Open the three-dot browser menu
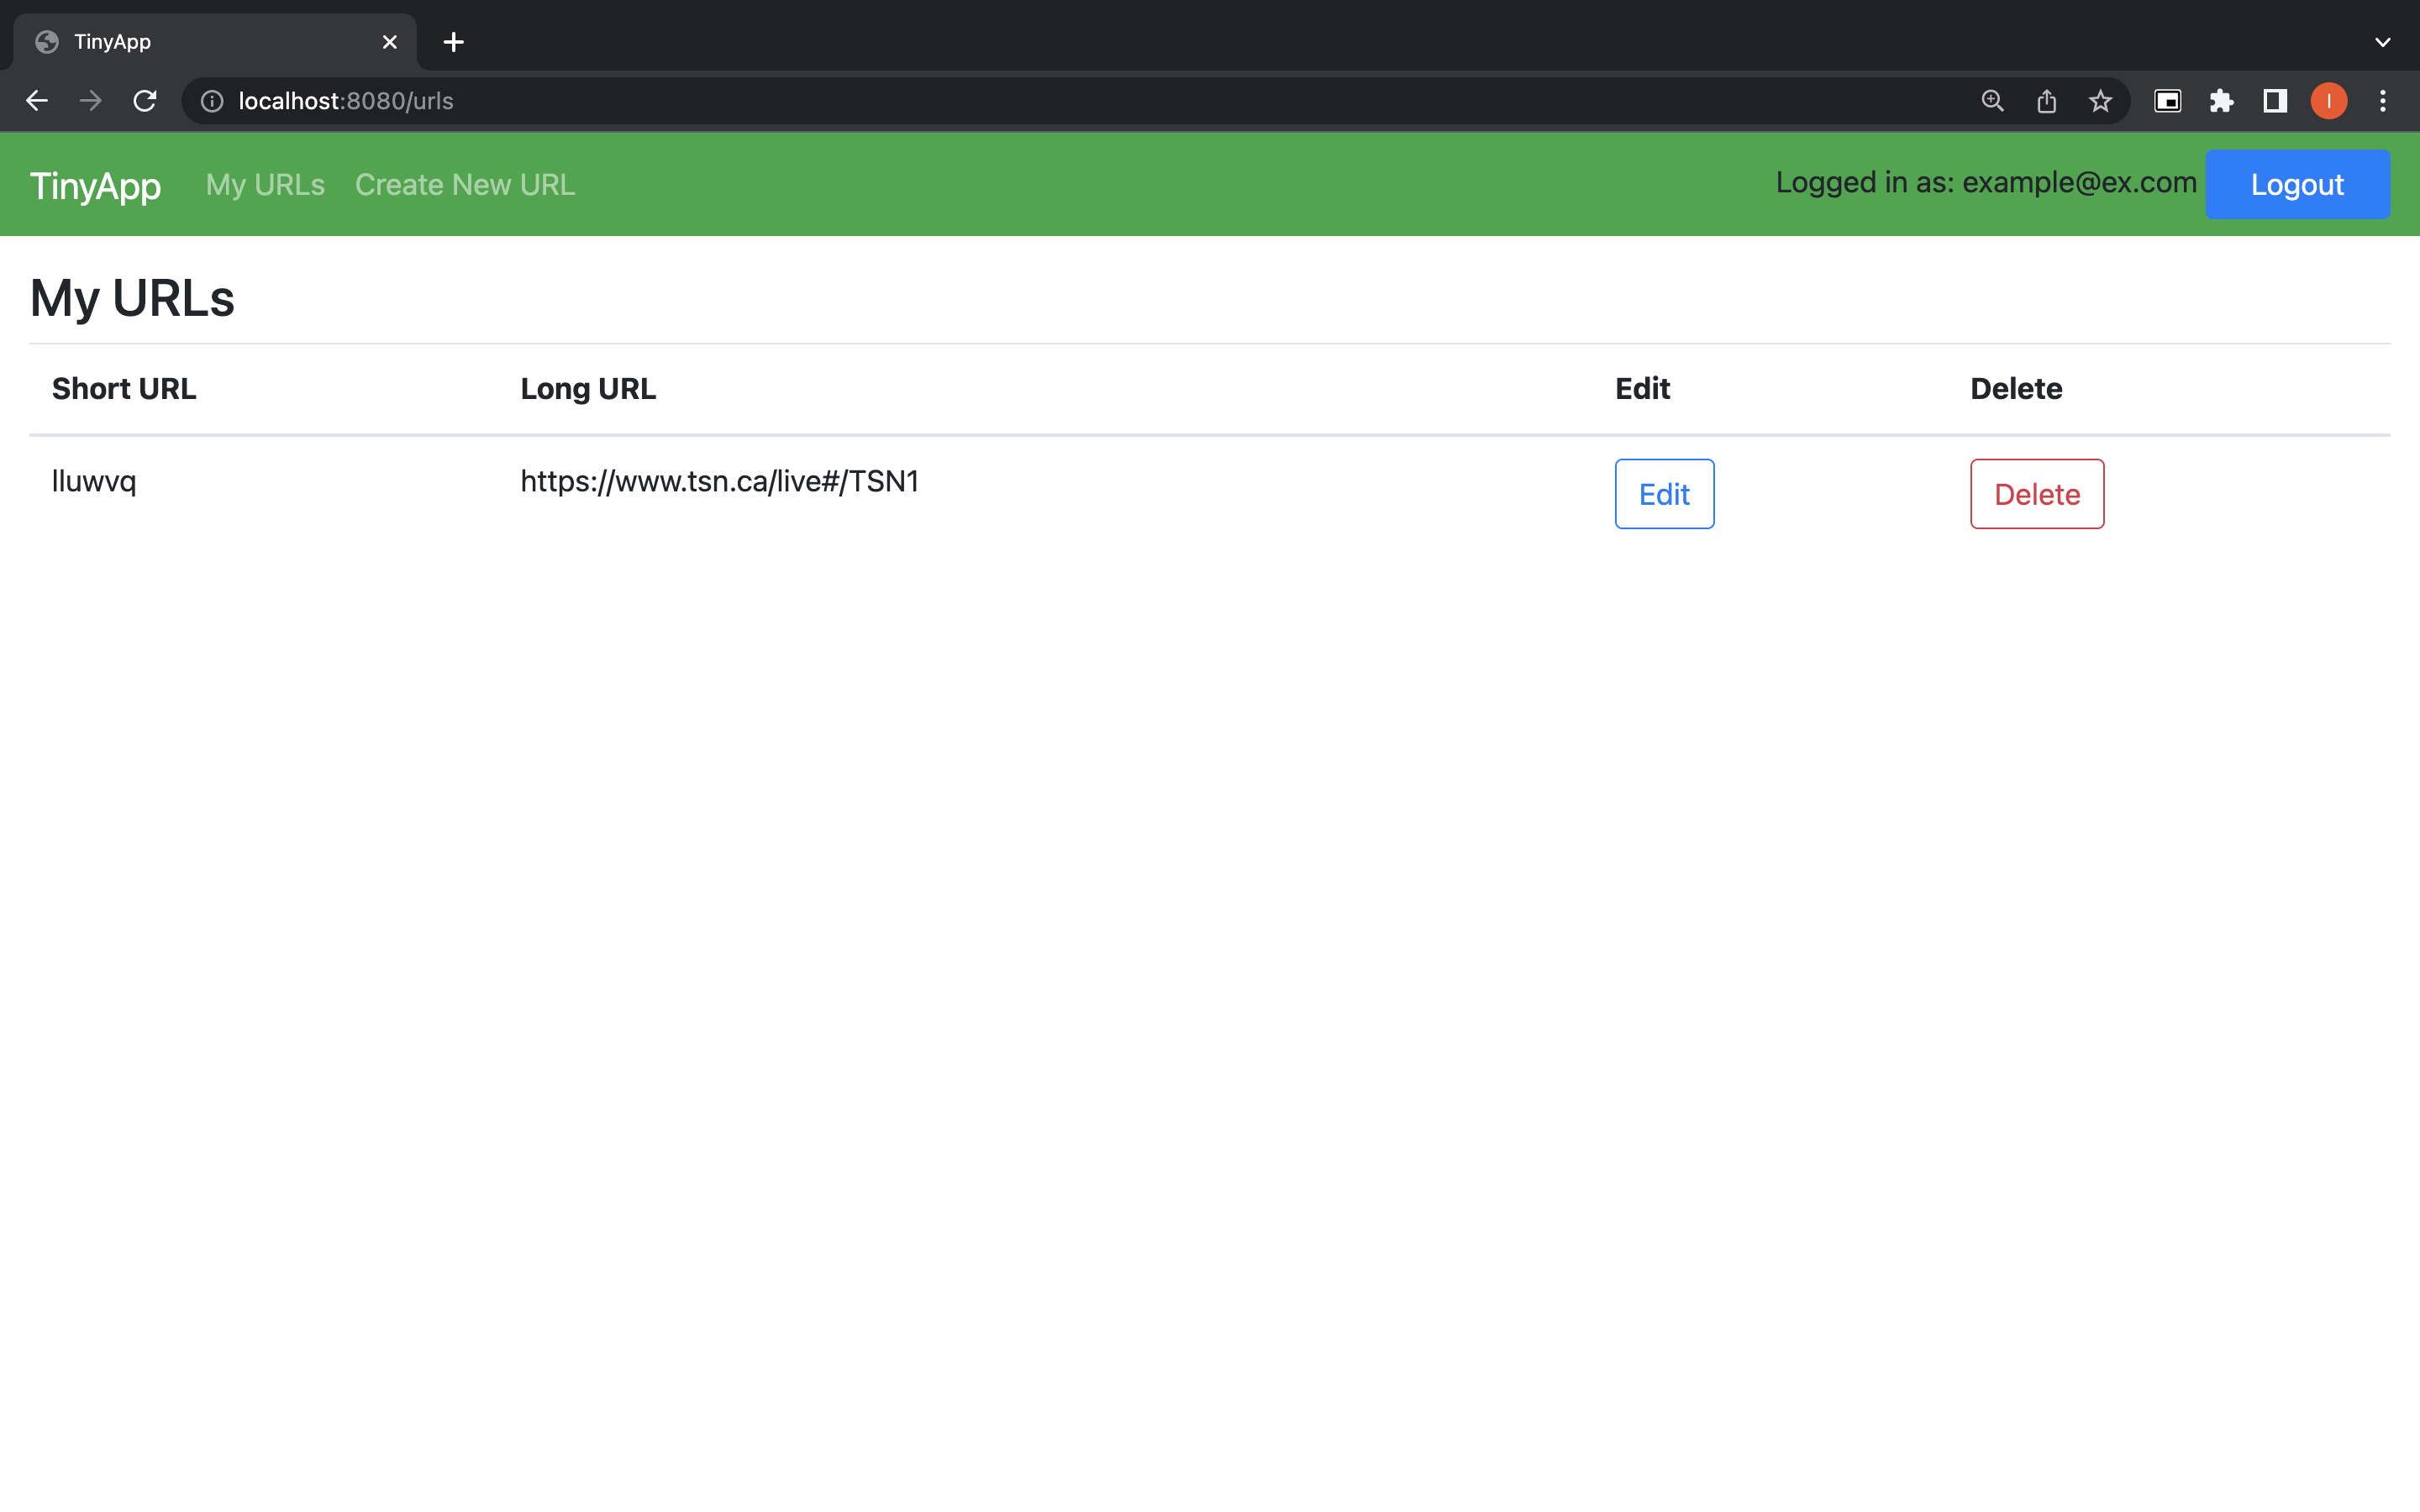2420x1512 pixels. tap(2384, 100)
